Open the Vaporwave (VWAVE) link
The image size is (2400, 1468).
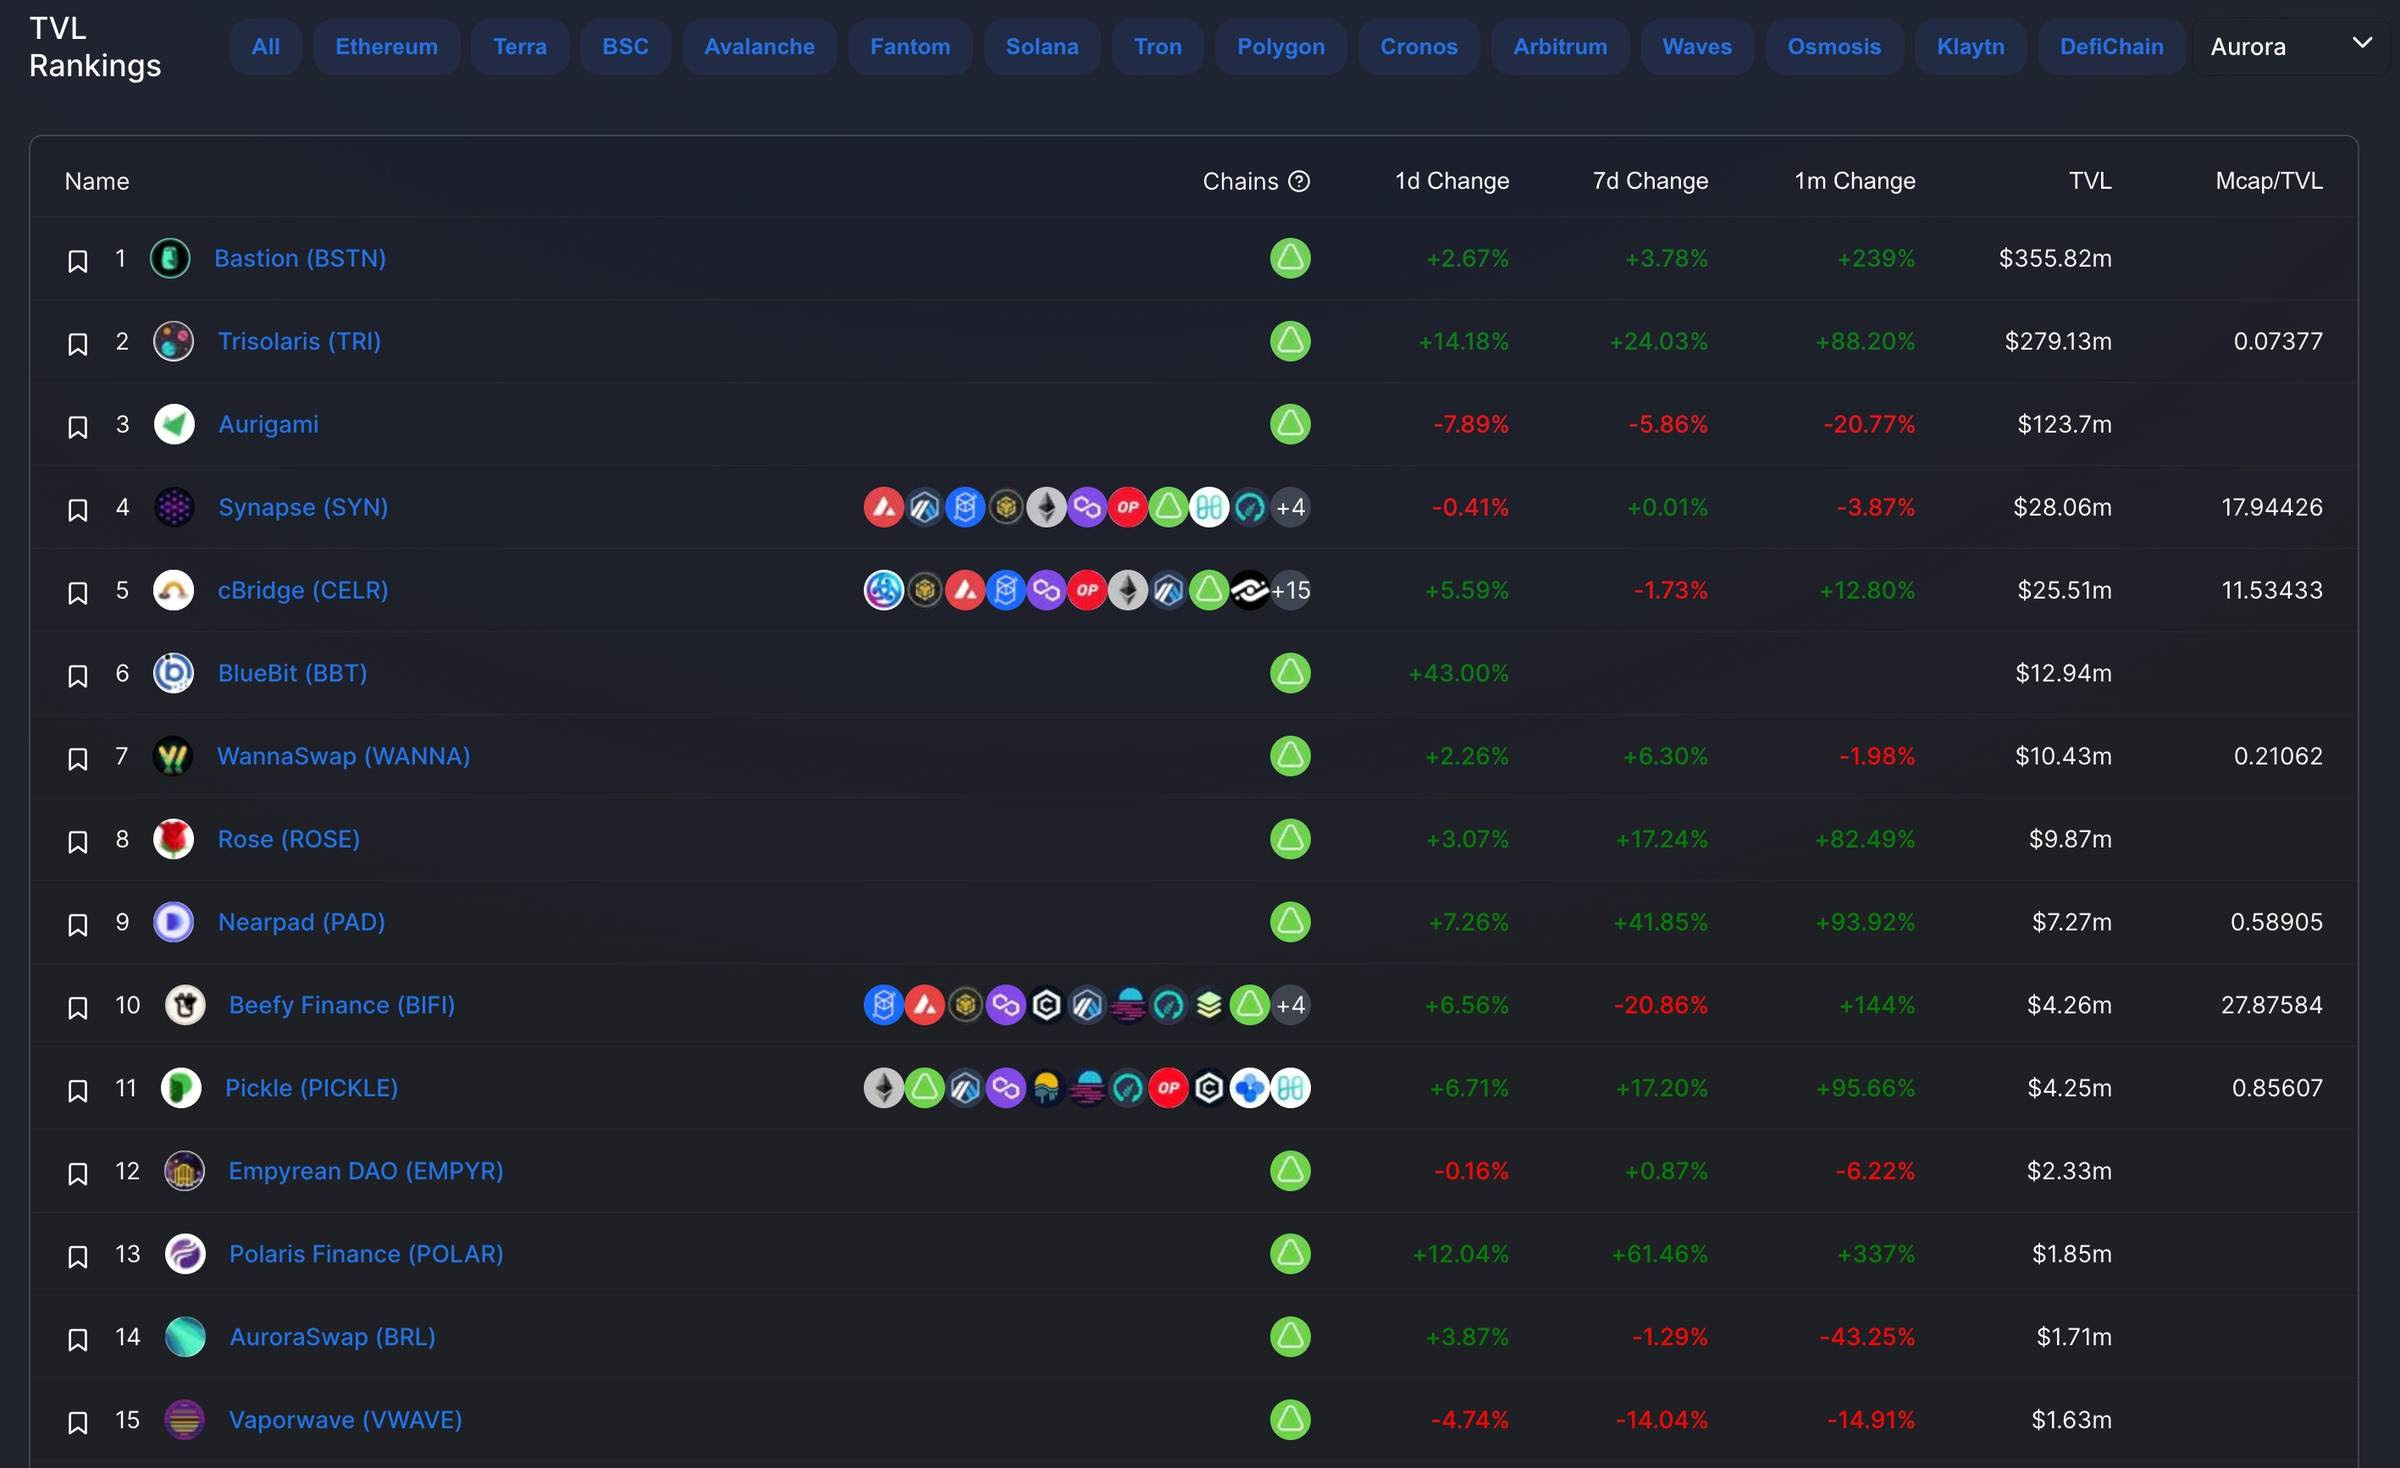(x=345, y=1420)
